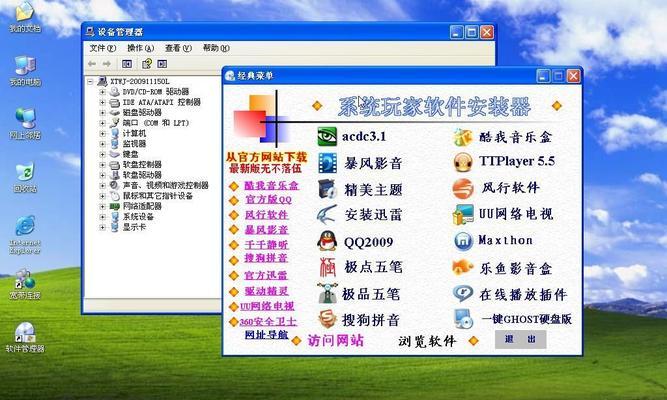Follow the 官方版QQ link
This screenshot has height=400, width=667.
[x=268, y=200]
